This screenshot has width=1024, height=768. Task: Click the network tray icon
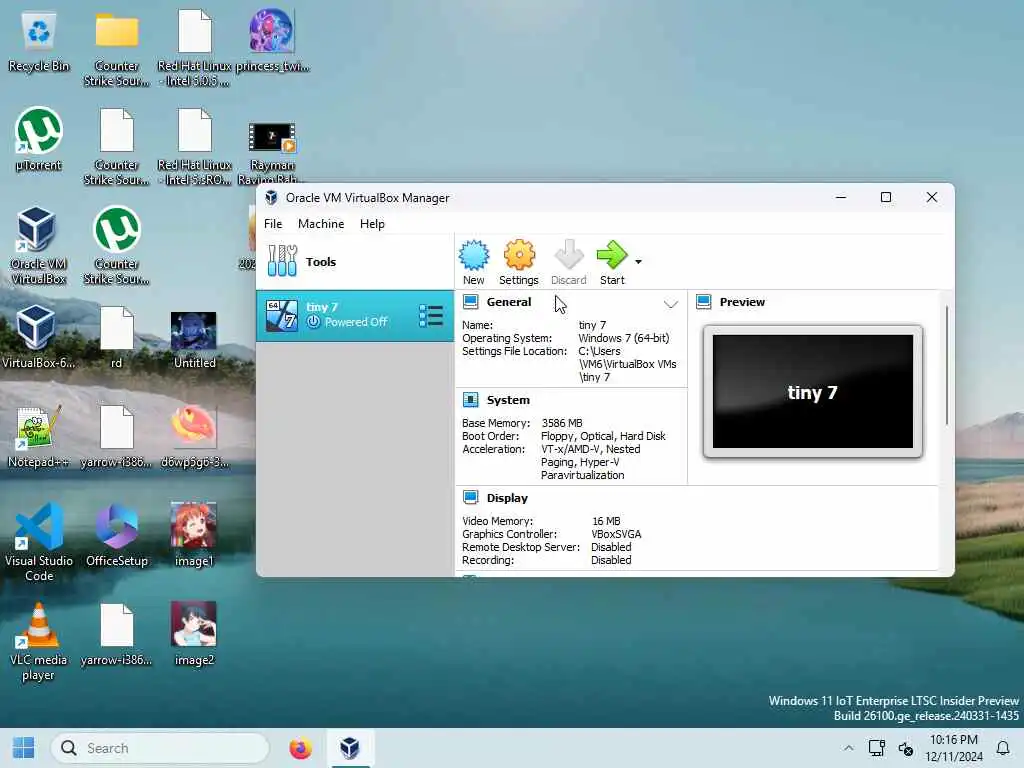coord(876,748)
